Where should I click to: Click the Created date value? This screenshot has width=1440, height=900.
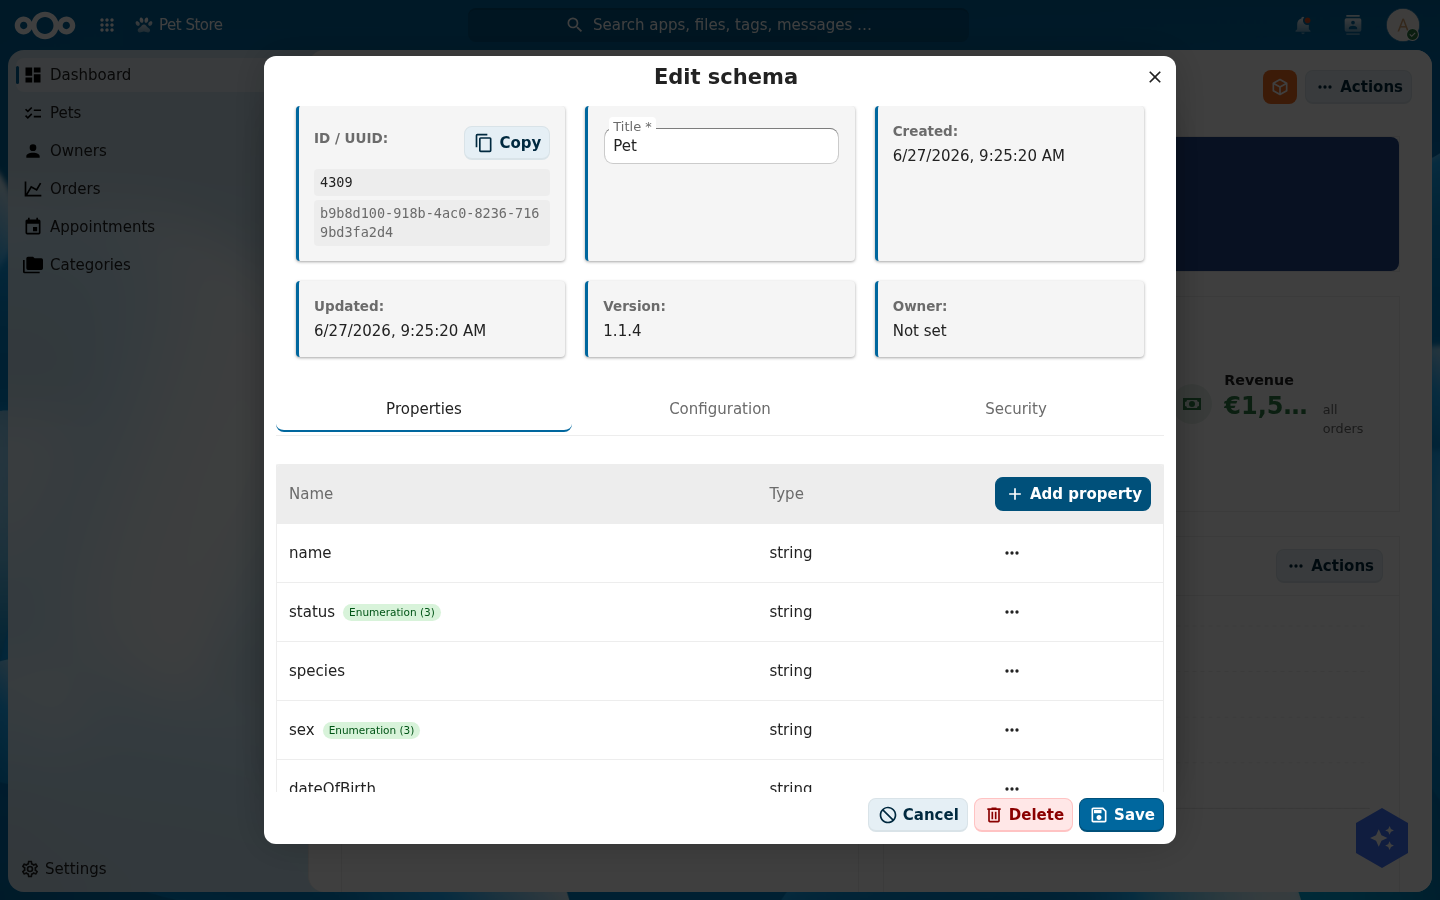point(979,156)
